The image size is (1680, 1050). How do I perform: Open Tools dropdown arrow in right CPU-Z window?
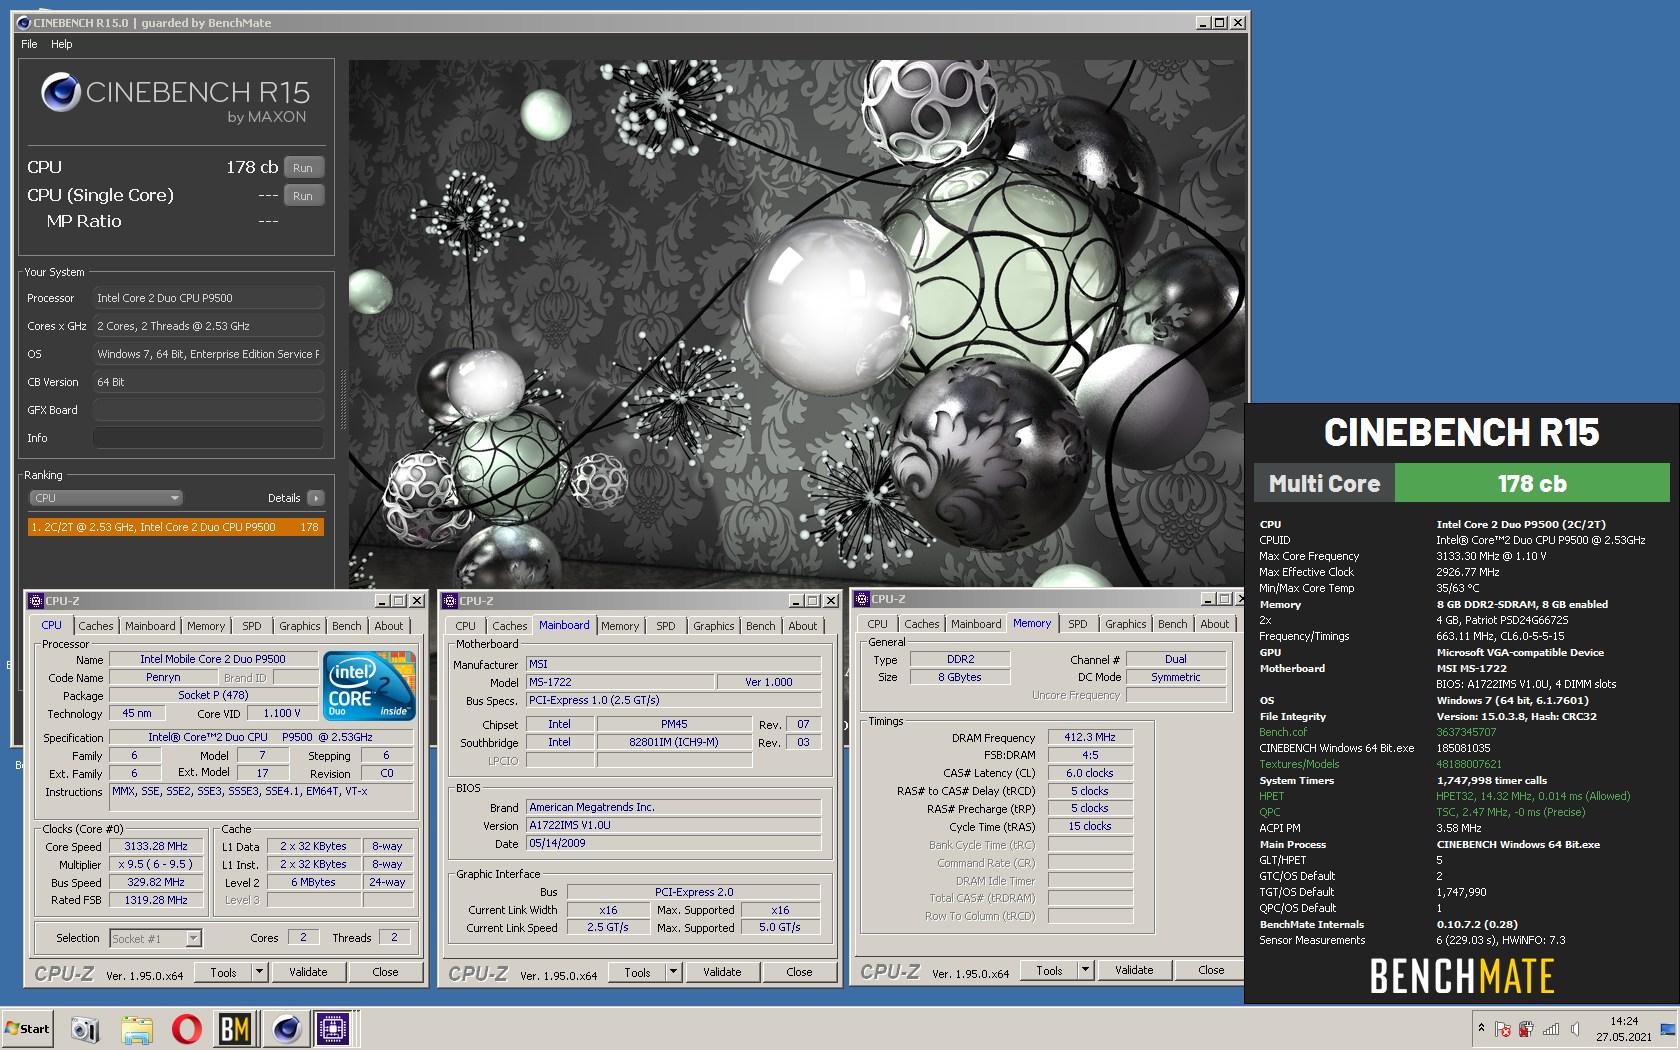pos(1085,970)
